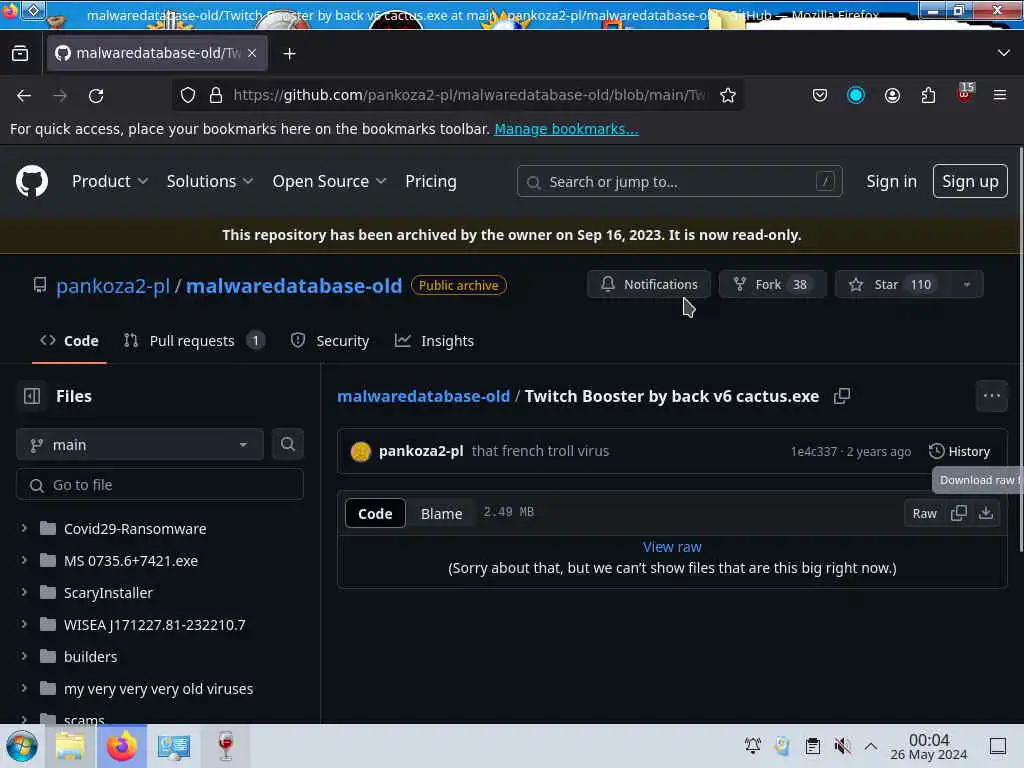Expand the WISEA J171227.81-232210.7 folder

(x=24, y=624)
